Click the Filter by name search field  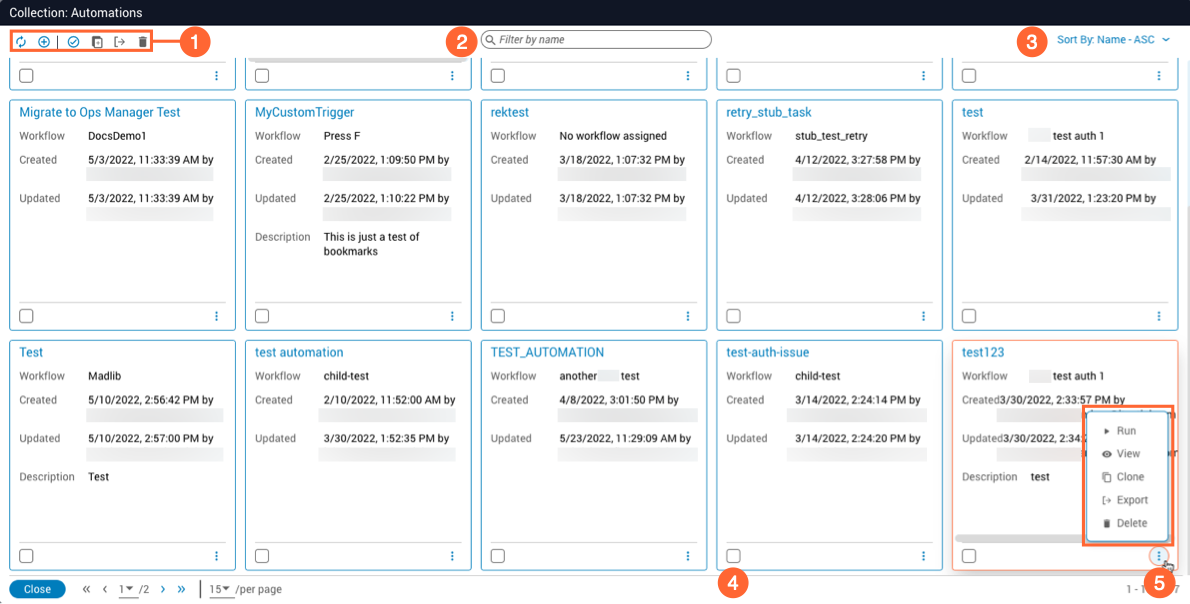597,39
